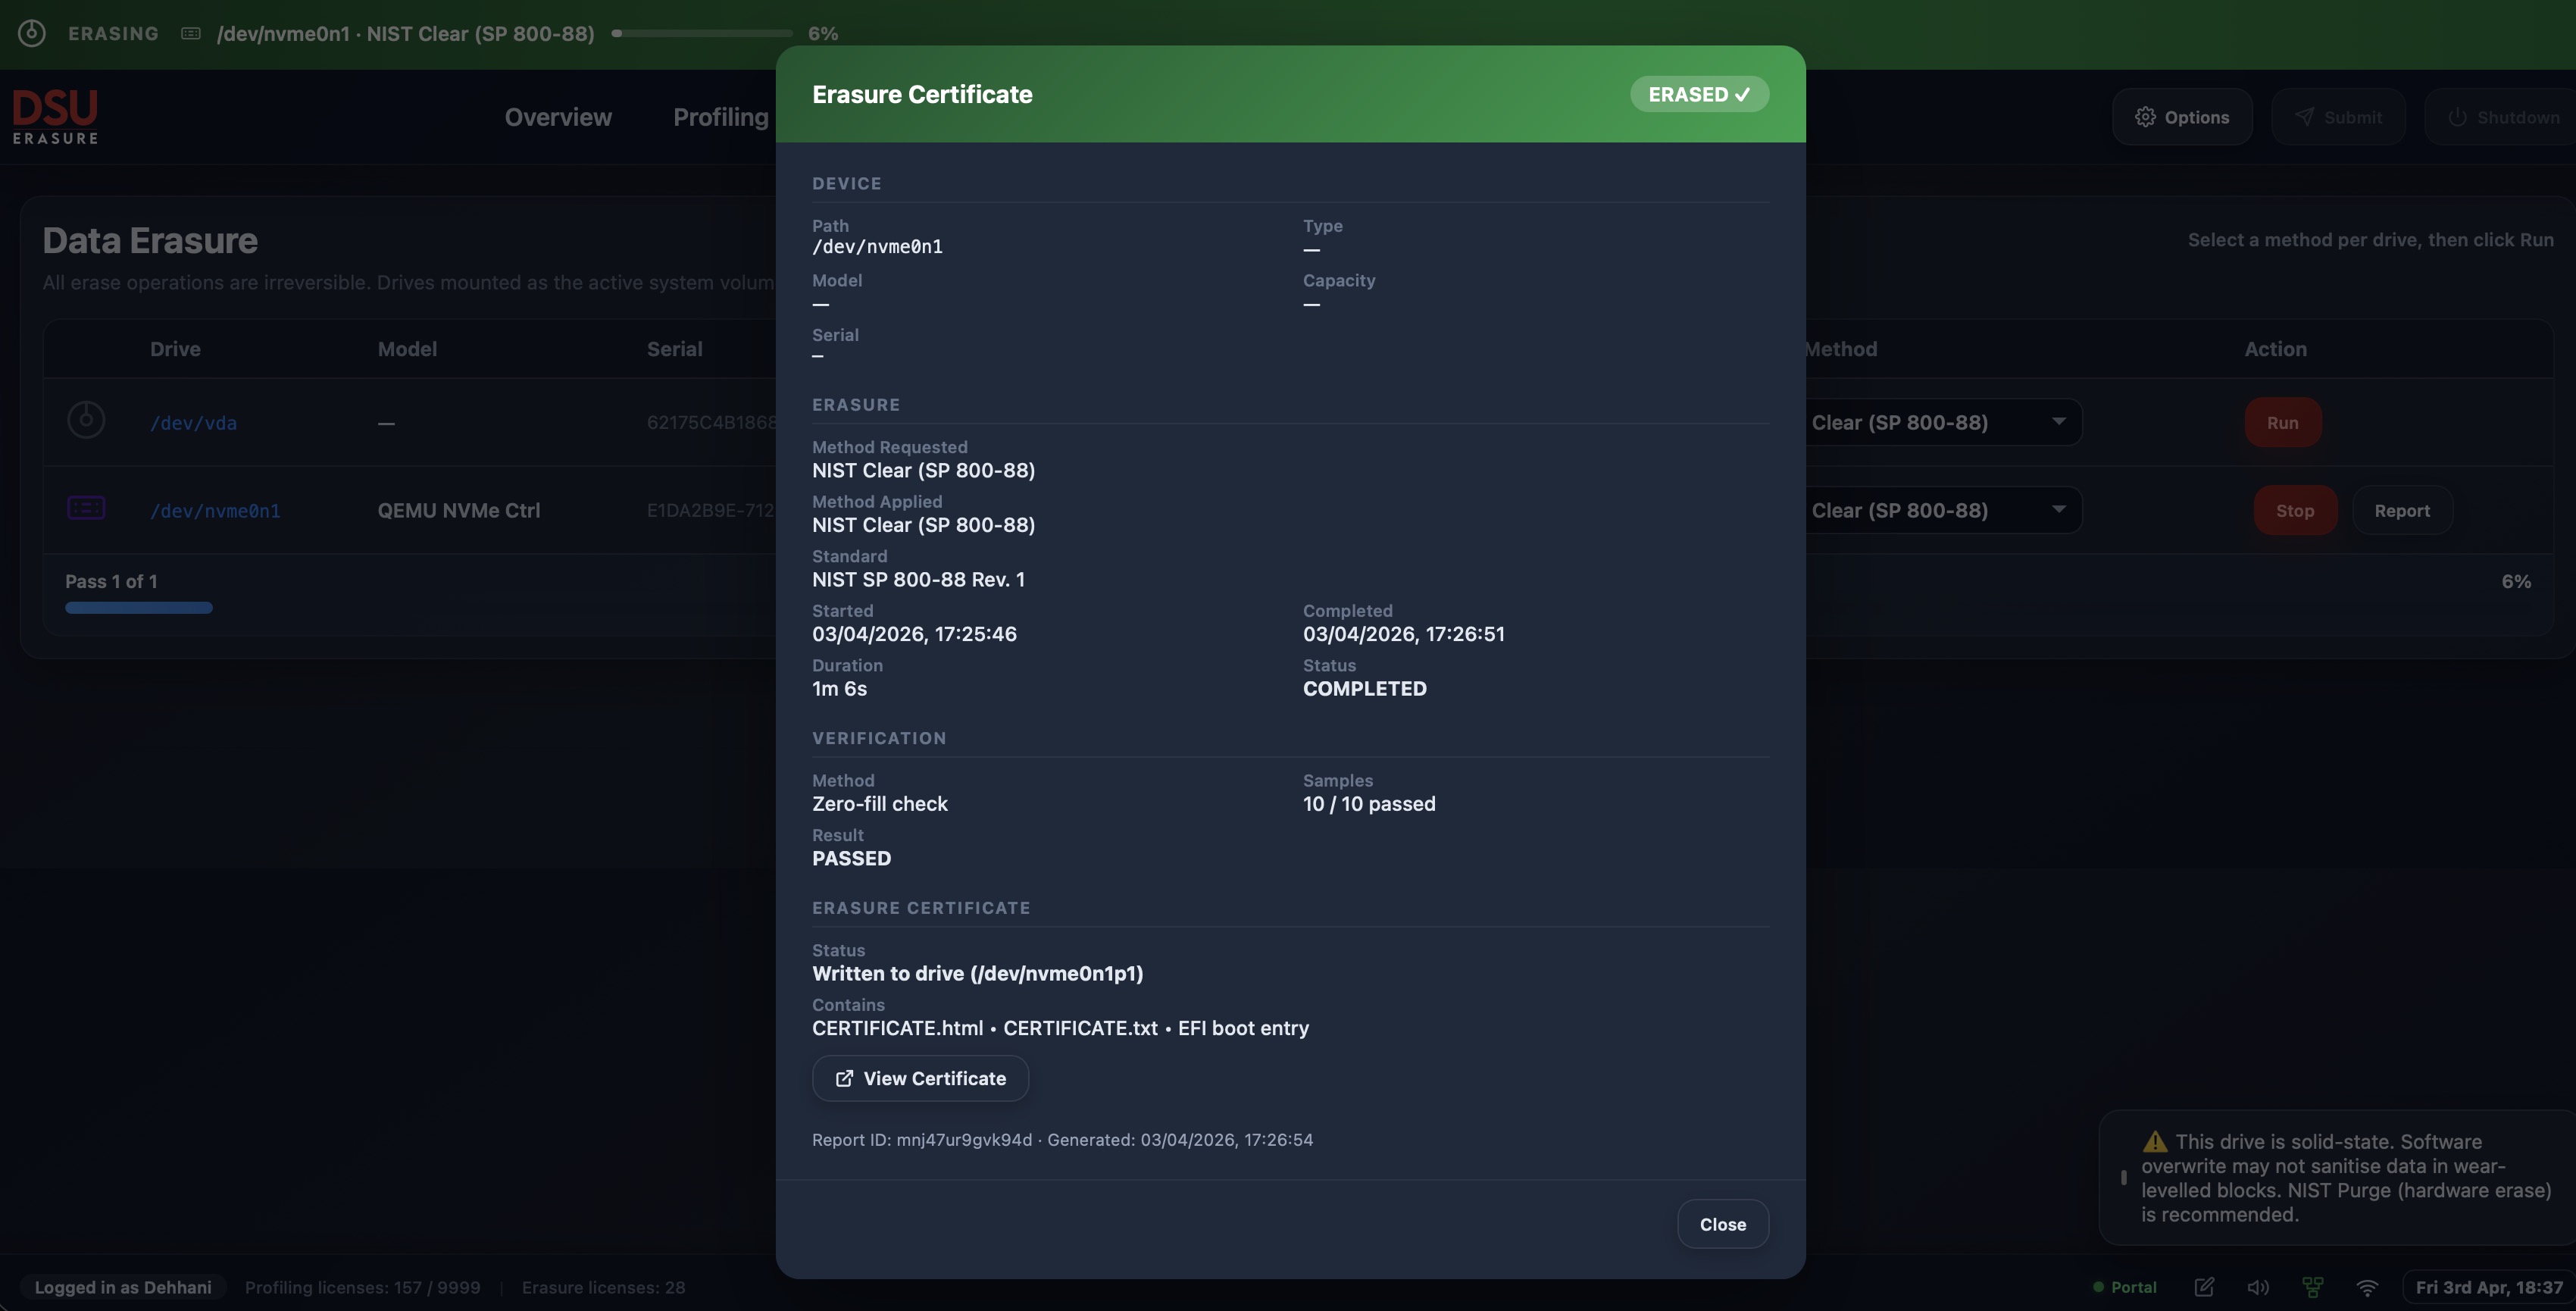Click the stopwatch erasing status icon
The width and height of the screenshot is (2576, 1311).
(x=30, y=33)
